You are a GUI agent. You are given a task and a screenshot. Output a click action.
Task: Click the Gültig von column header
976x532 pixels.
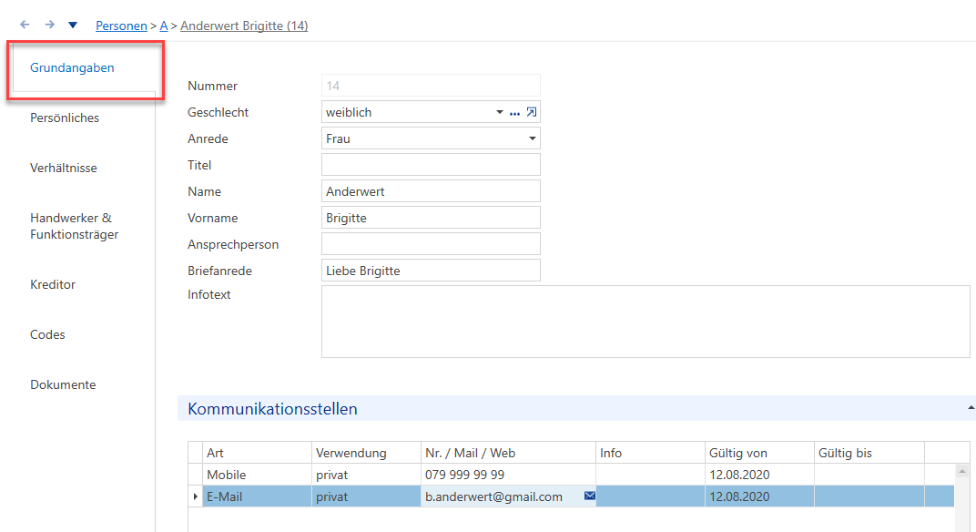click(759, 453)
